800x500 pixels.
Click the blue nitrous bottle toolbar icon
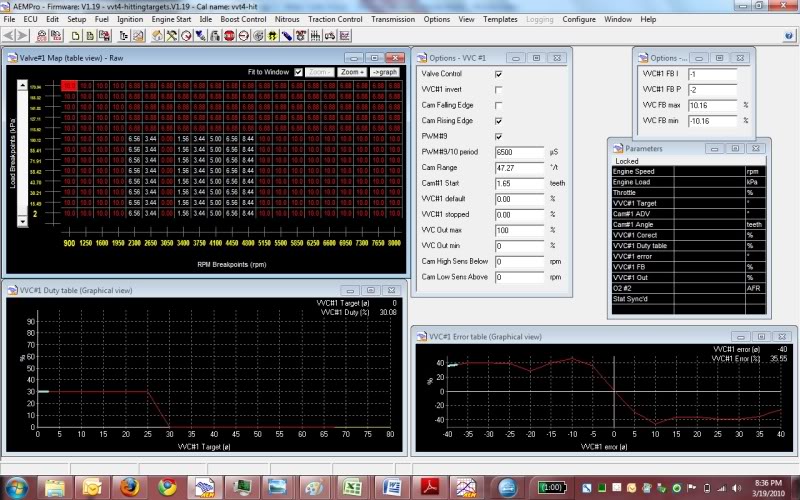click(x=287, y=36)
